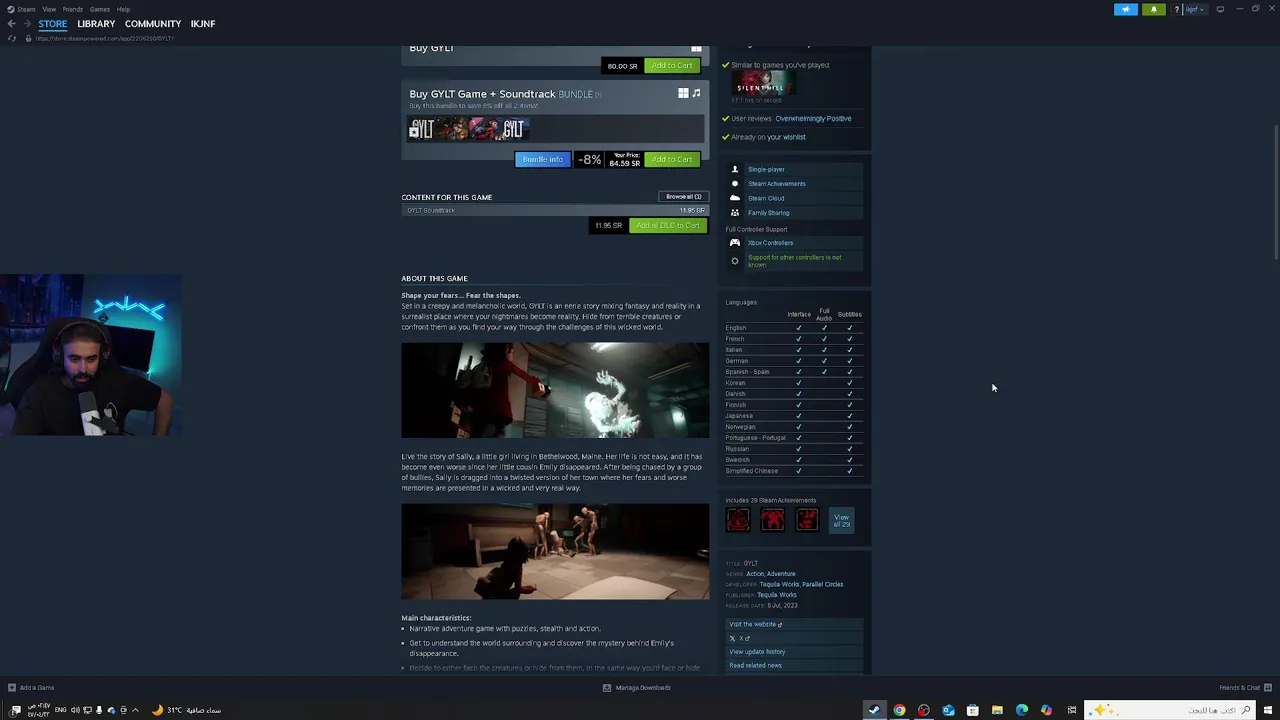This screenshot has height=720, width=1280.
Task: Click first achievement icon
Action: [738, 520]
